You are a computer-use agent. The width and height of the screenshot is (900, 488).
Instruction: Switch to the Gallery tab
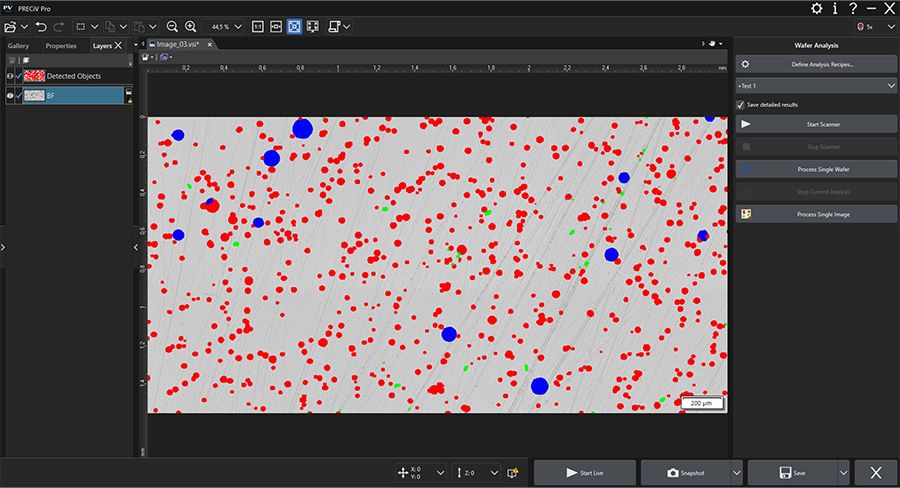[x=19, y=46]
